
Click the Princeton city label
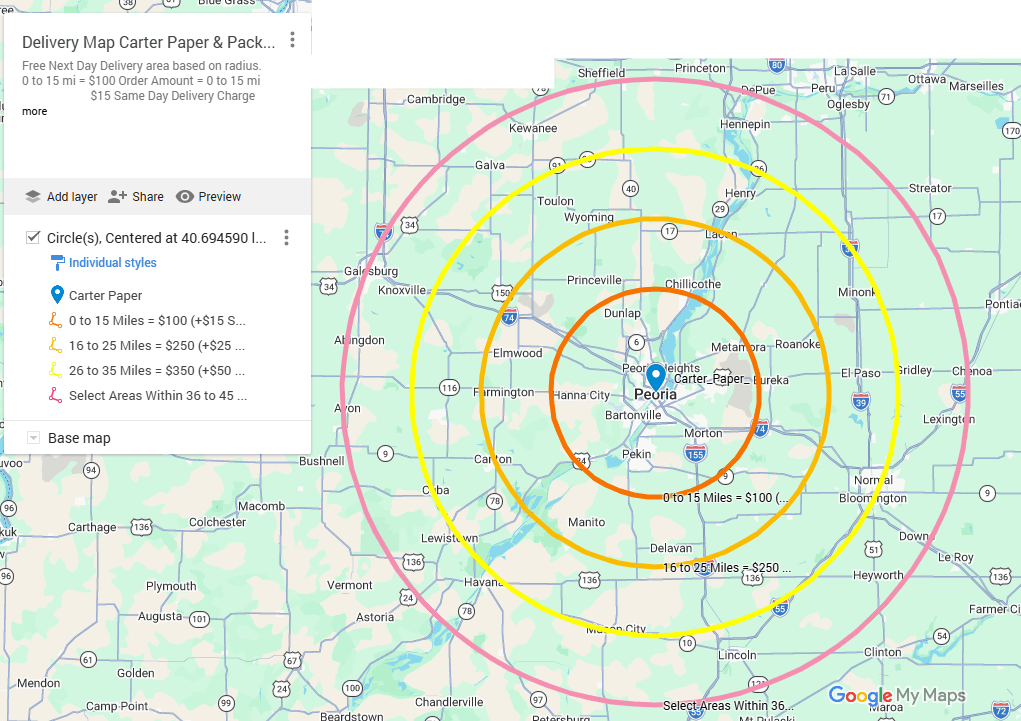[700, 68]
